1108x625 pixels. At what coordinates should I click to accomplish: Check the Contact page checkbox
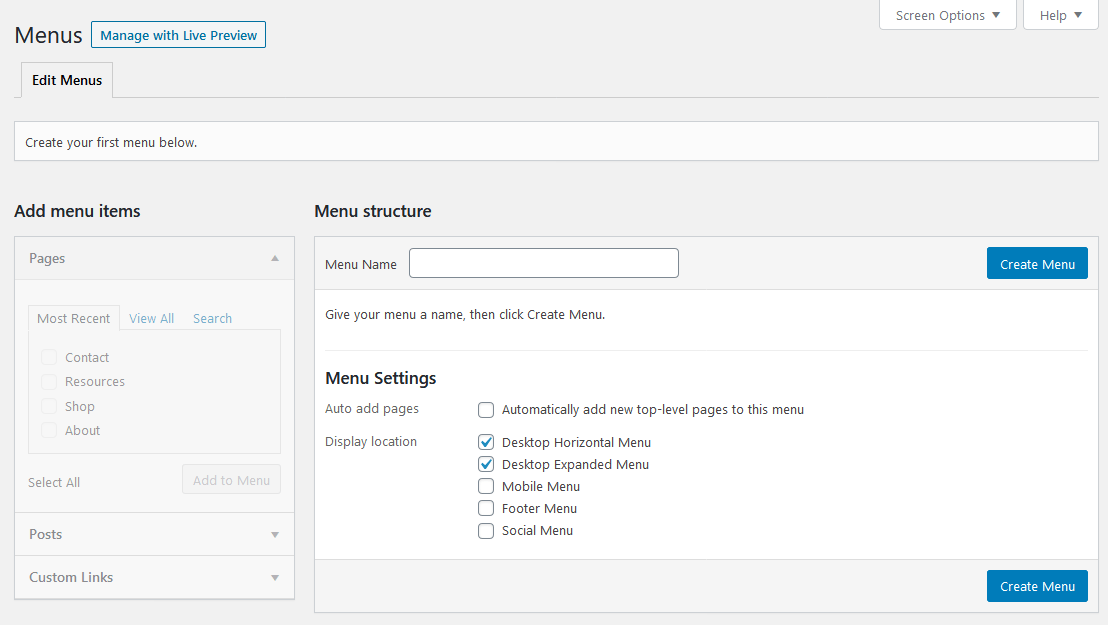[x=49, y=357]
